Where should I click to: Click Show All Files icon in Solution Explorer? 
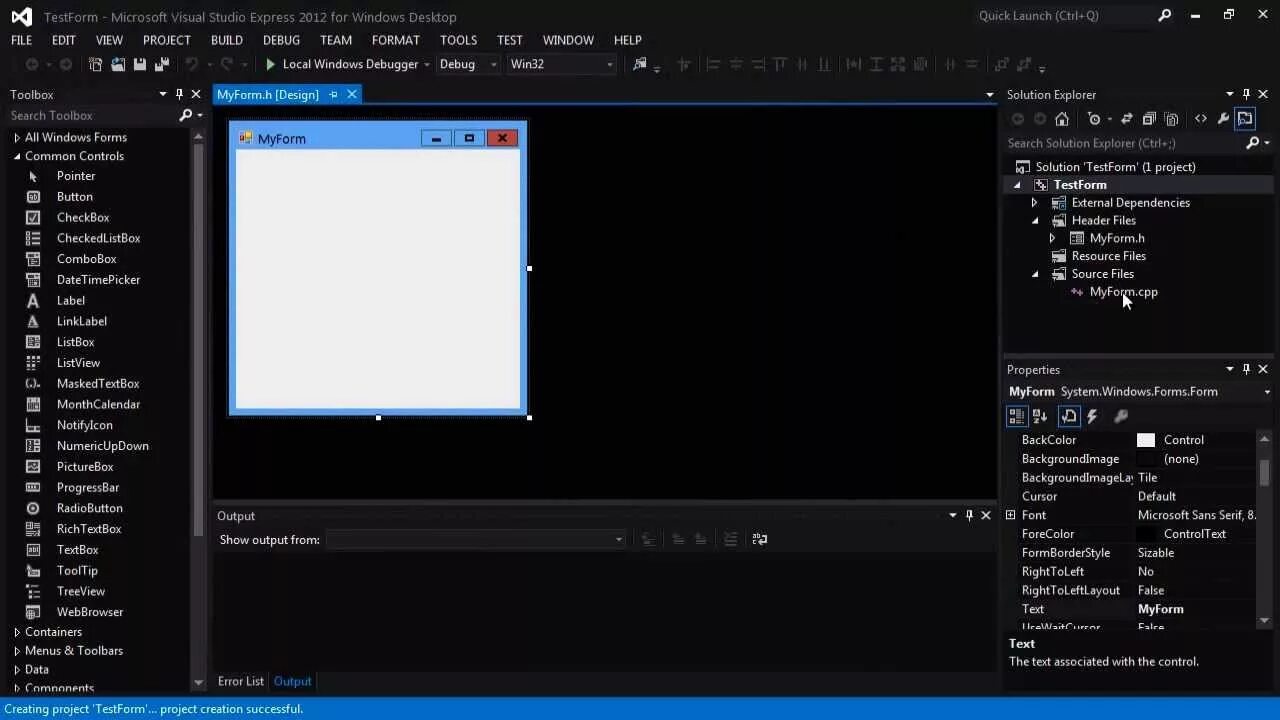(1172, 119)
